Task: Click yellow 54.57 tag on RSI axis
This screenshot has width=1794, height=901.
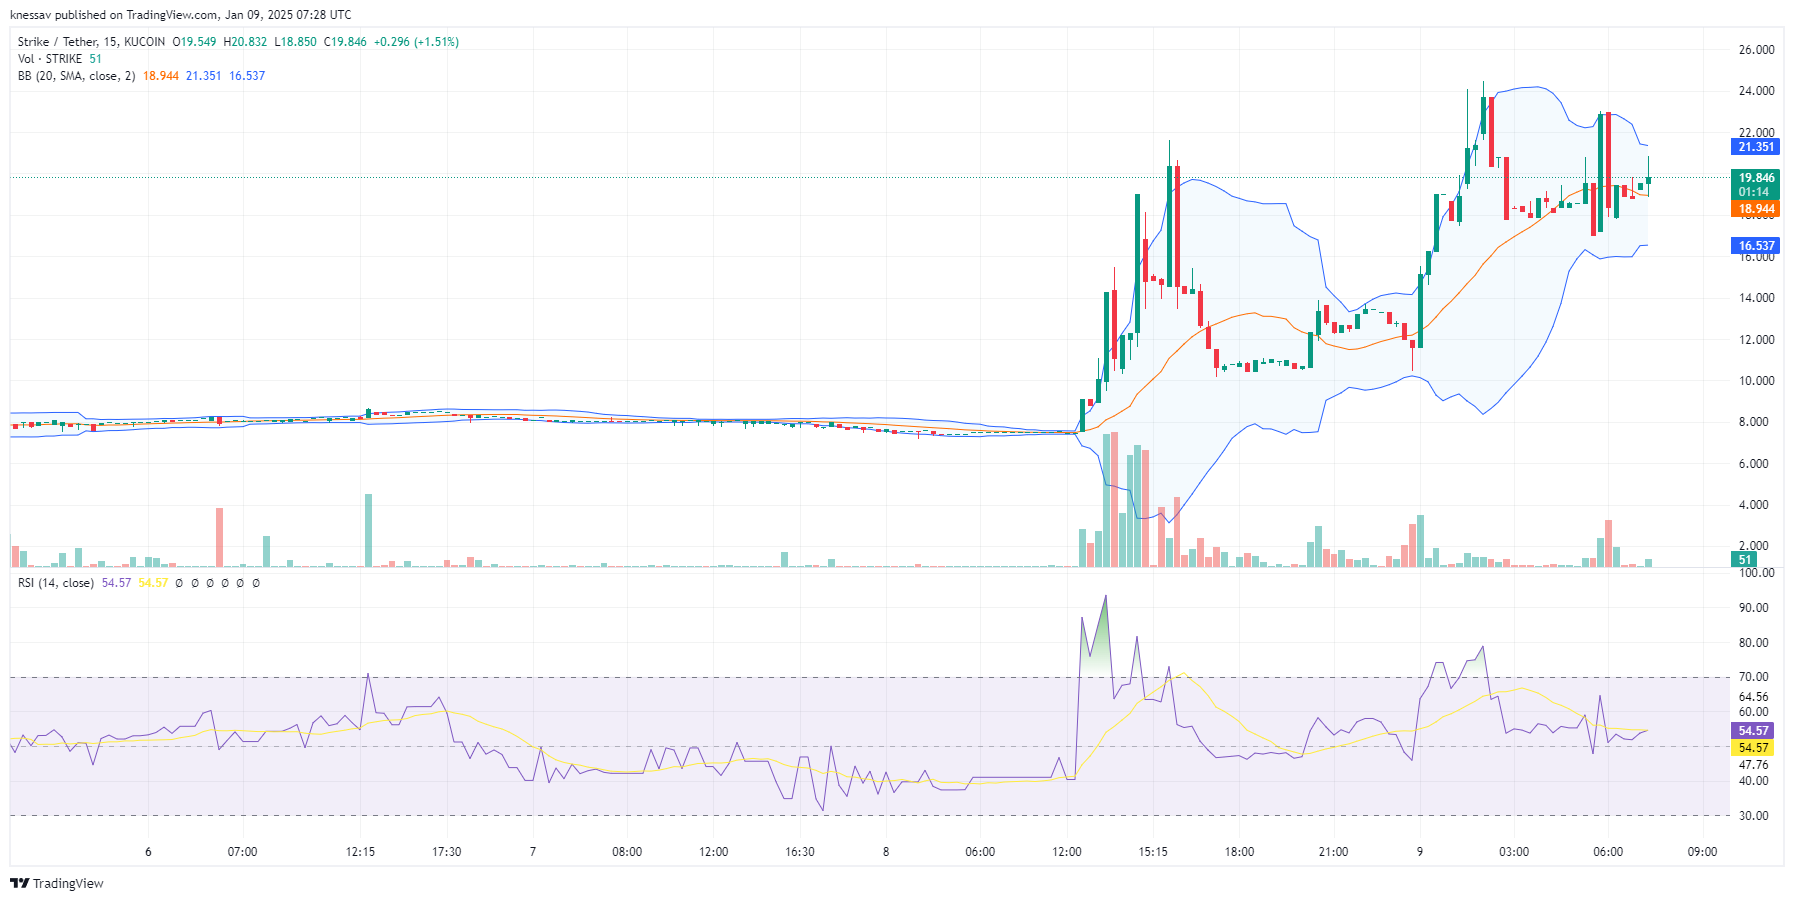Action: [x=1753, y=748]
